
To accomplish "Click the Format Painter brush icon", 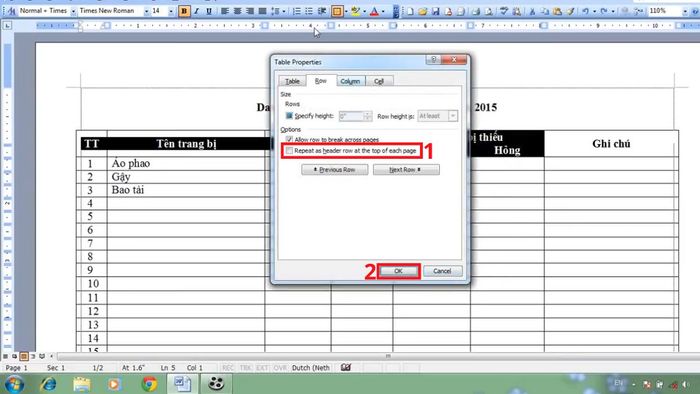I will pyautogui.click(x=570, y=11).
